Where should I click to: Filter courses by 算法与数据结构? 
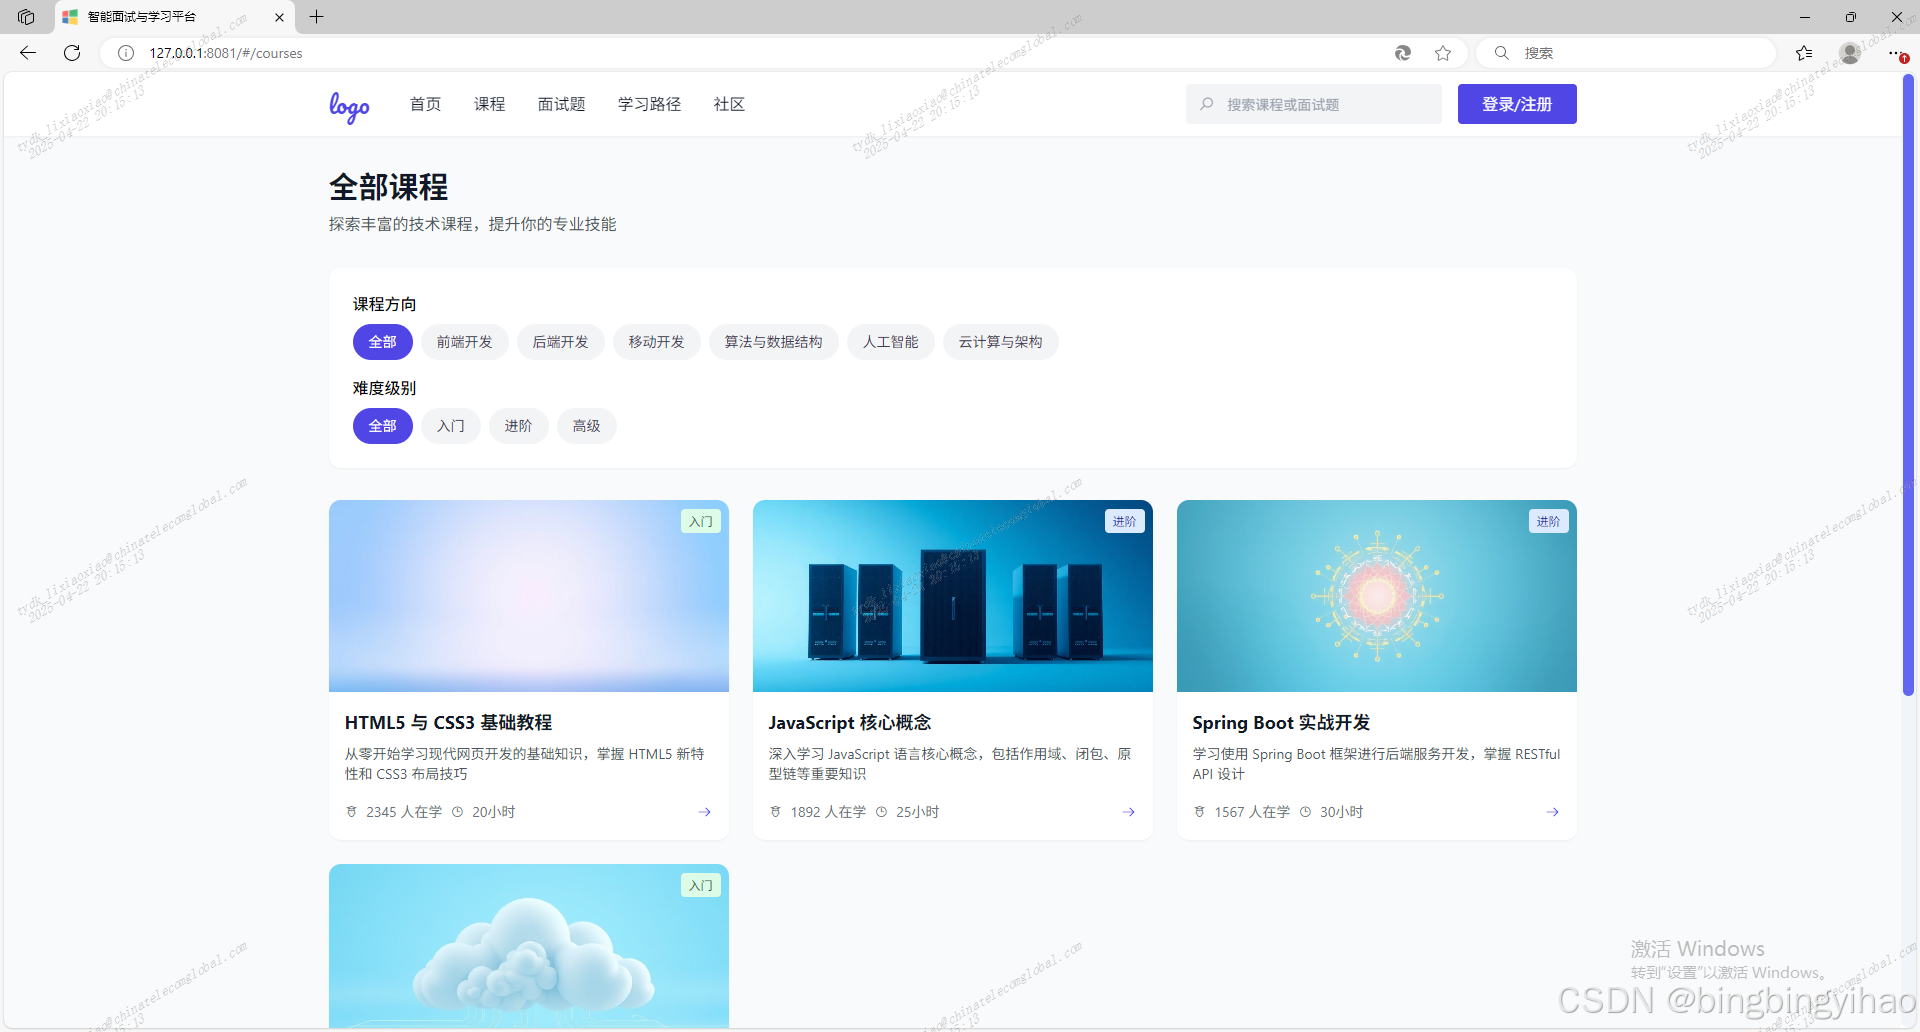coord(773,342)
